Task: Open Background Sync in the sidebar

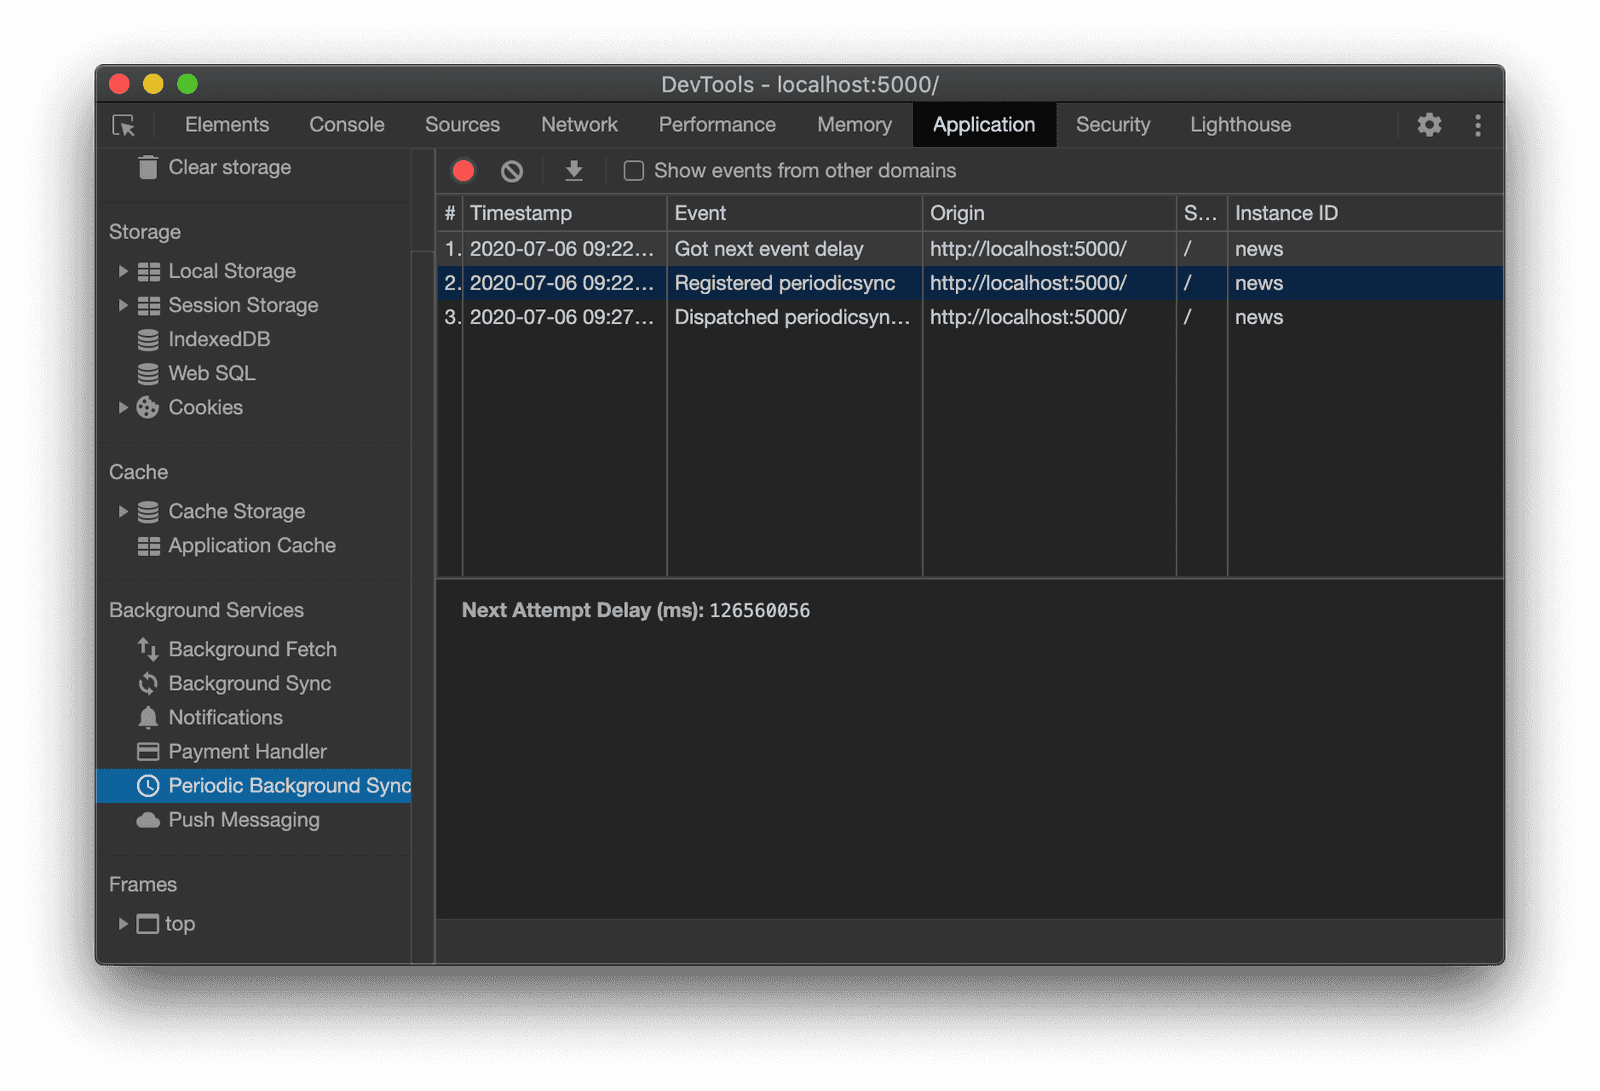Action: click(x=249, y=683)
